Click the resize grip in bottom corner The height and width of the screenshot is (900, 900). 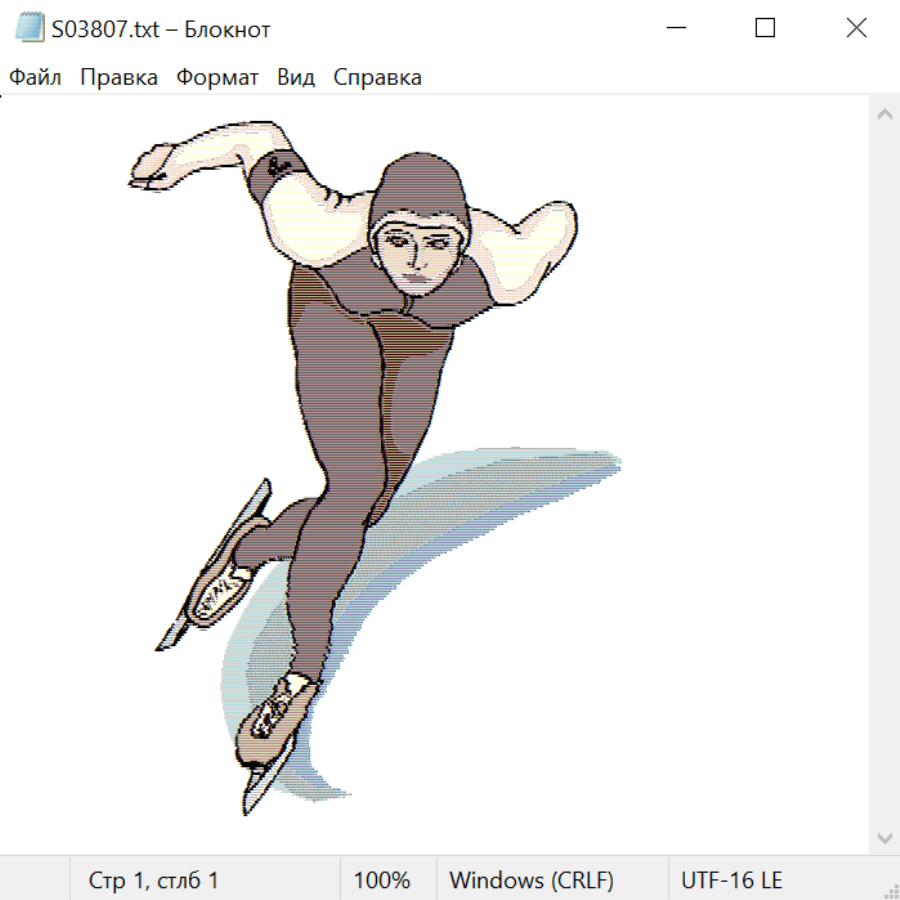[x=890, y=890]
